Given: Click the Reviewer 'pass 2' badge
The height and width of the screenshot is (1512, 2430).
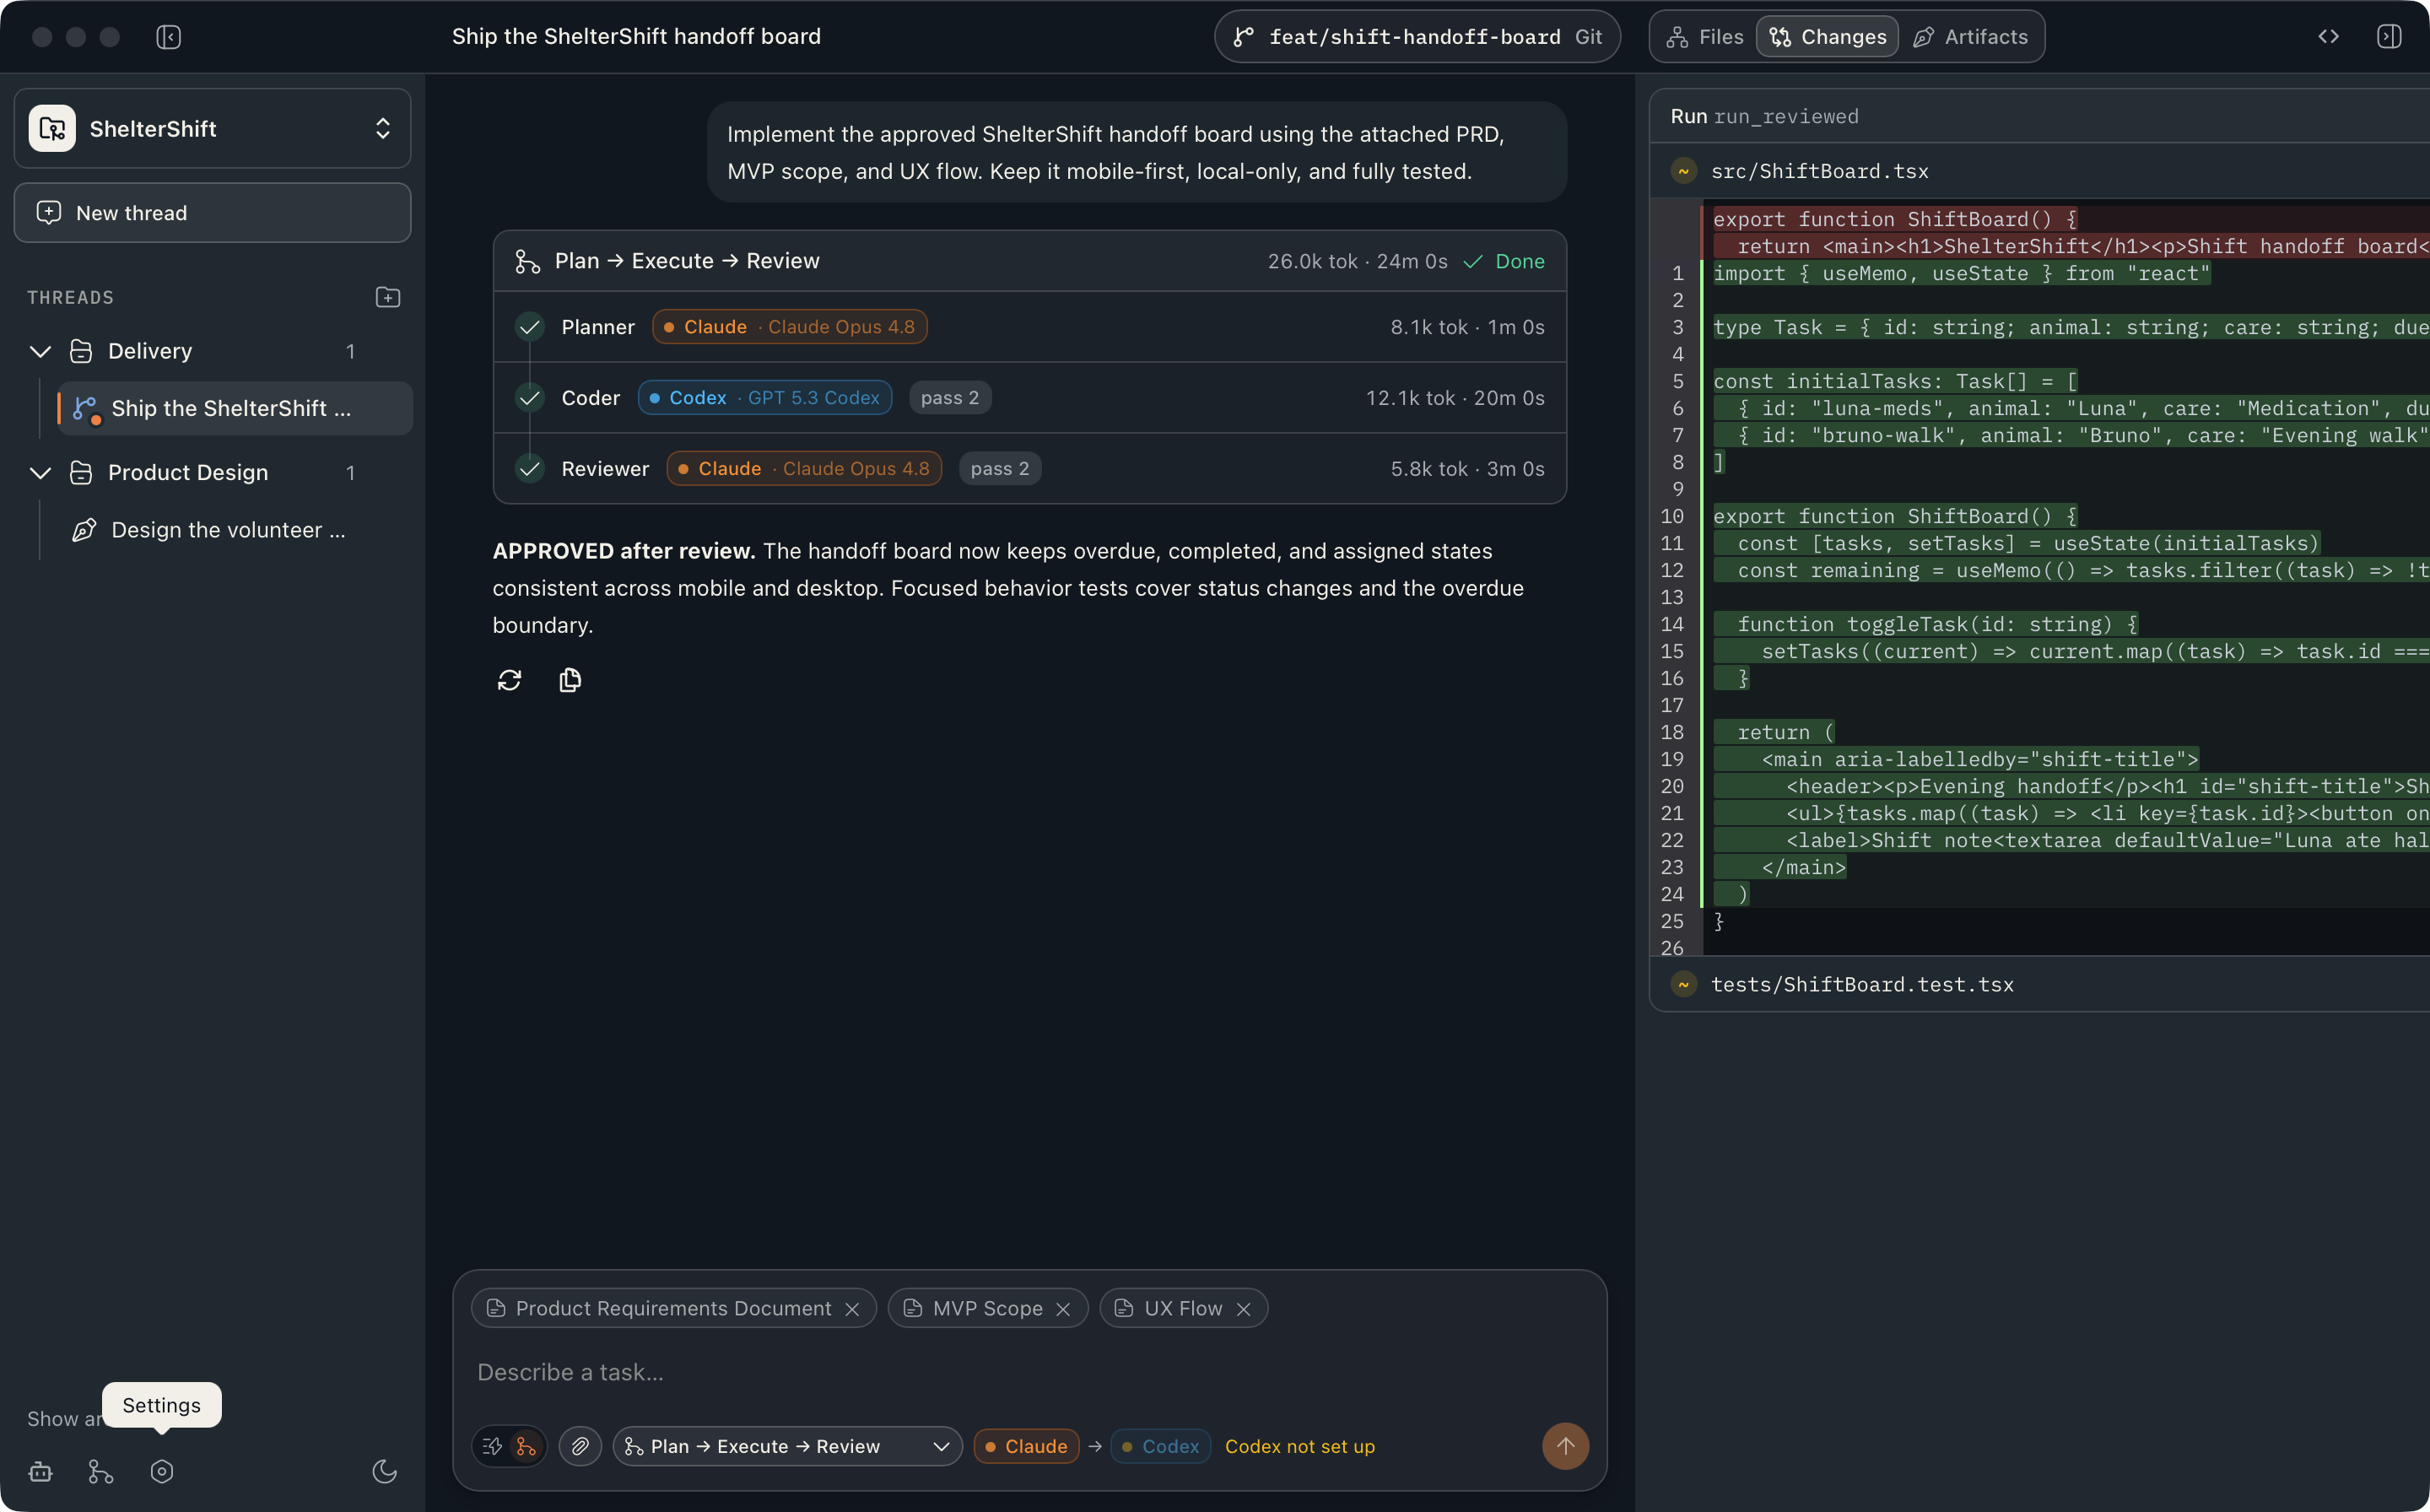Looking at the screenshot, I should 1000,469.
